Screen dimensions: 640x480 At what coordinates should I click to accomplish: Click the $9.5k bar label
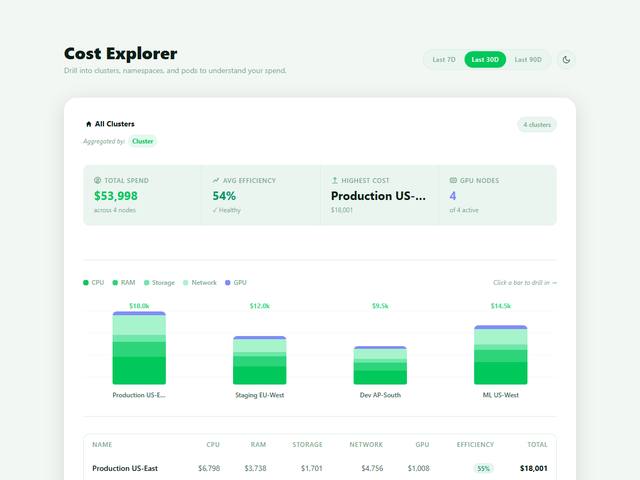coord(380,306)
